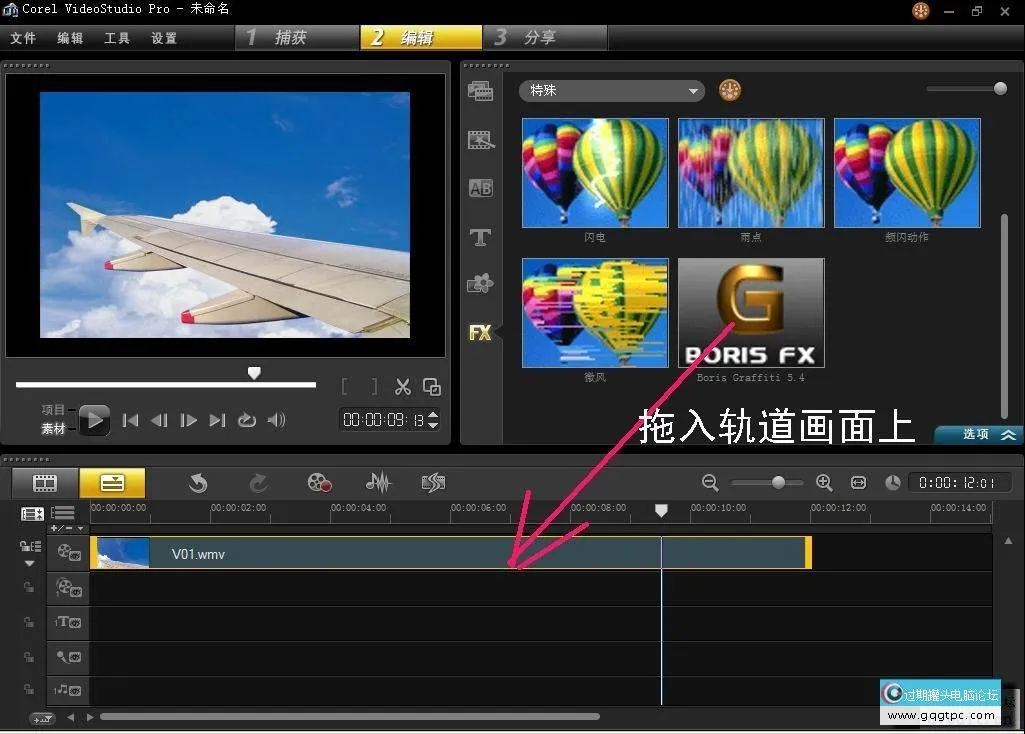Viewport: 1025px width, 734px height.
Task: Increase the preview timecode with stepper
Action: (433, 414)
